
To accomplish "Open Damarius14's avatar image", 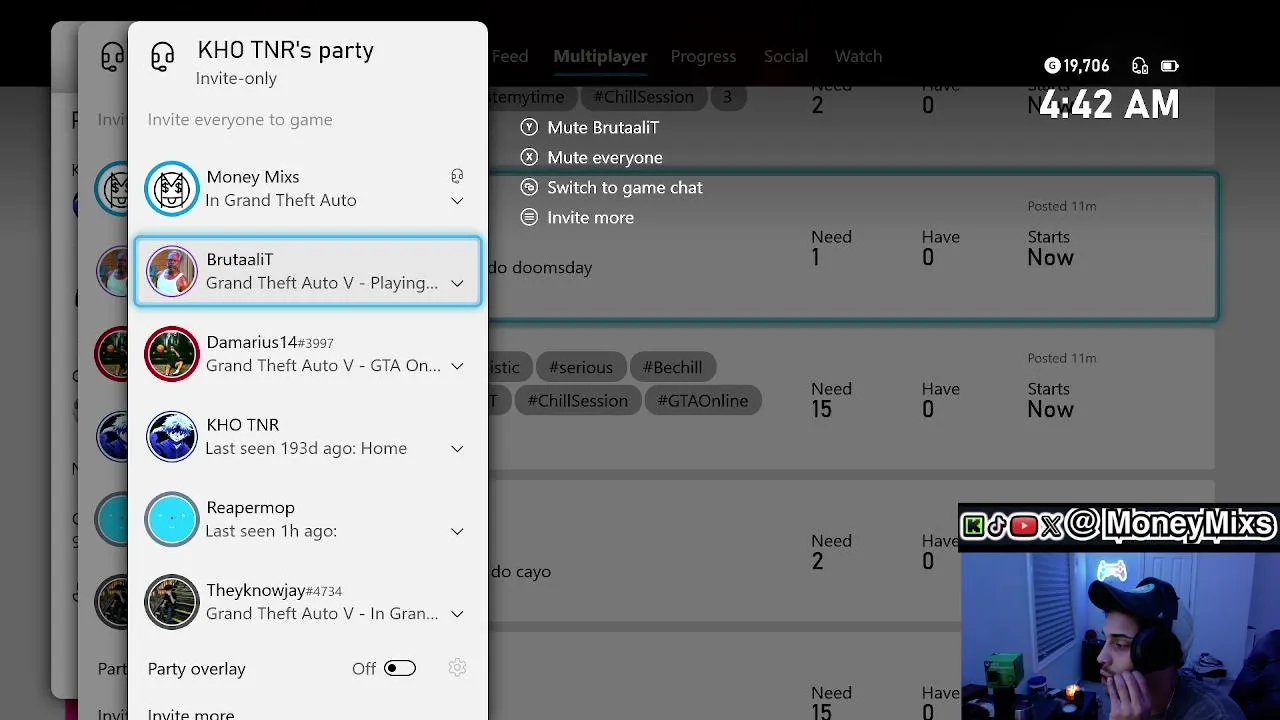I will [x=172, y=354].
